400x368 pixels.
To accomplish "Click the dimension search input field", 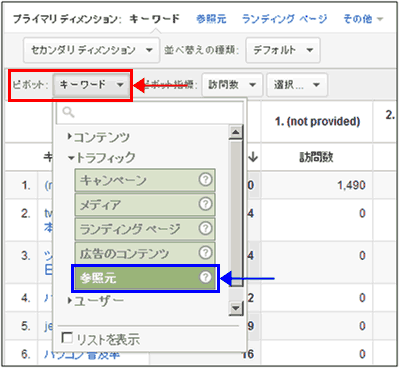I will pyautogui.click(x=150, y=113).
